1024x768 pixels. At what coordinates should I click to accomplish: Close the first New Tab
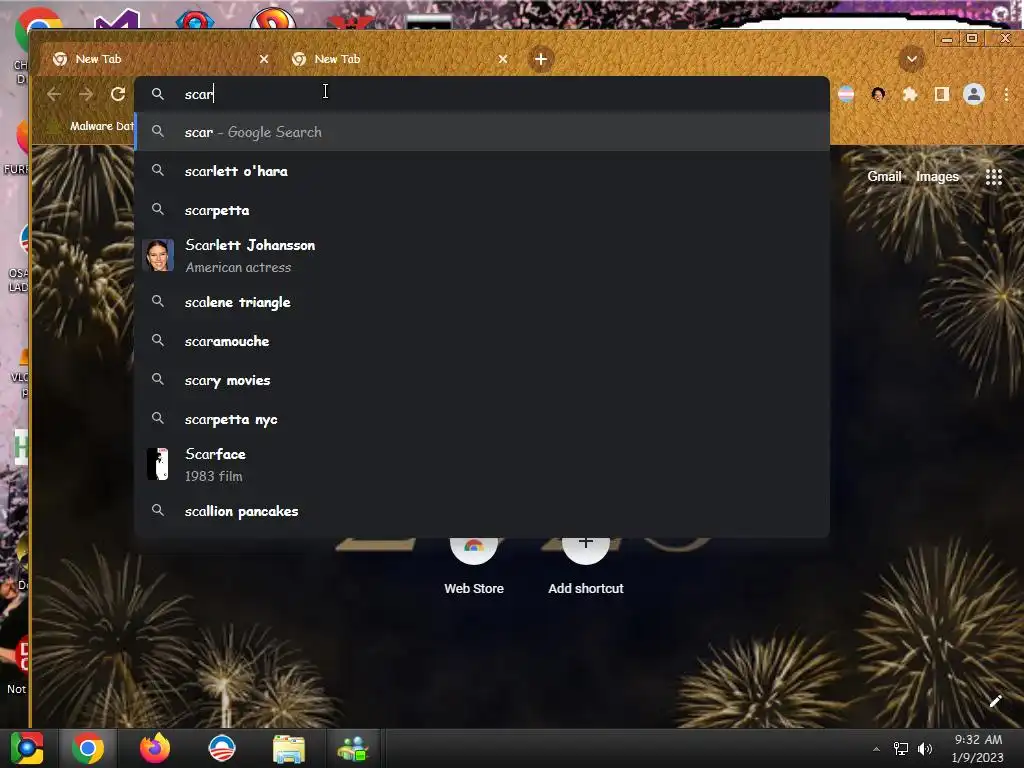pos(264,59)
